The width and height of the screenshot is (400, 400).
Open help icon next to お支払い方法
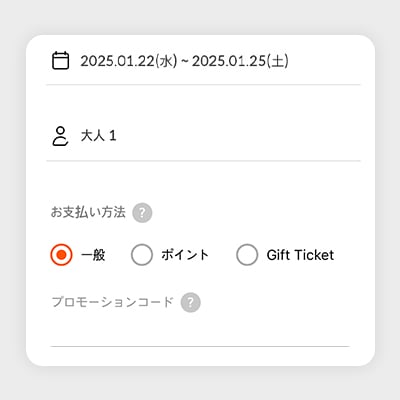tap(142, 213)
